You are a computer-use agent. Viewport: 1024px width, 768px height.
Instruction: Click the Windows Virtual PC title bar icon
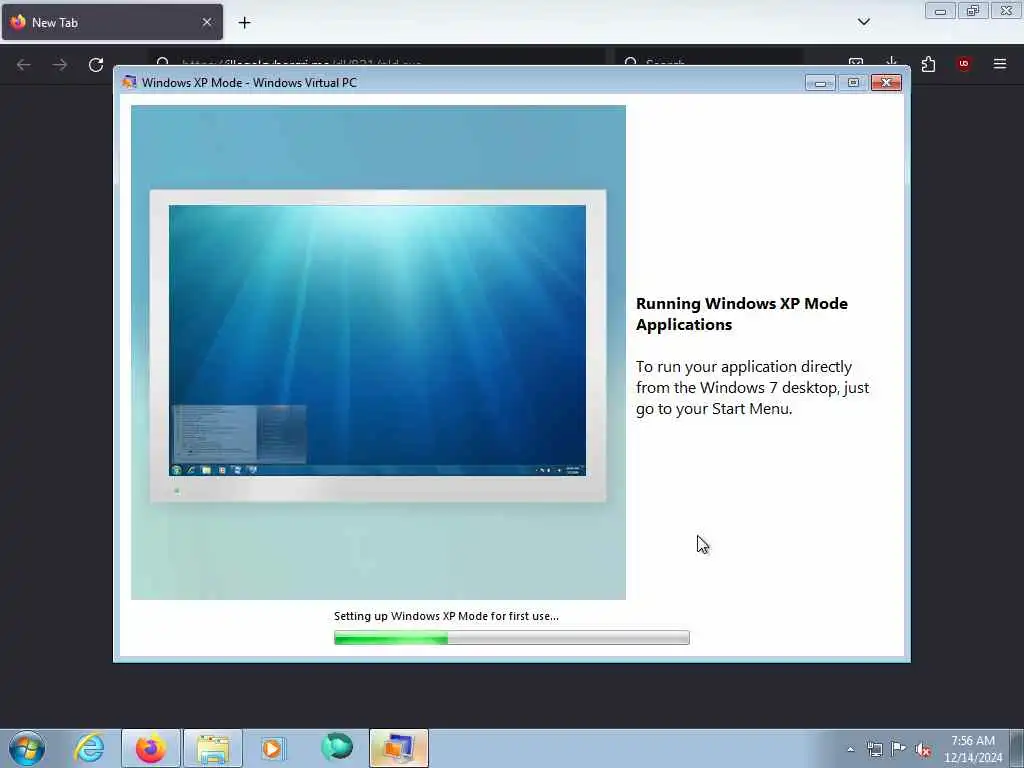[x=129, y=82]
